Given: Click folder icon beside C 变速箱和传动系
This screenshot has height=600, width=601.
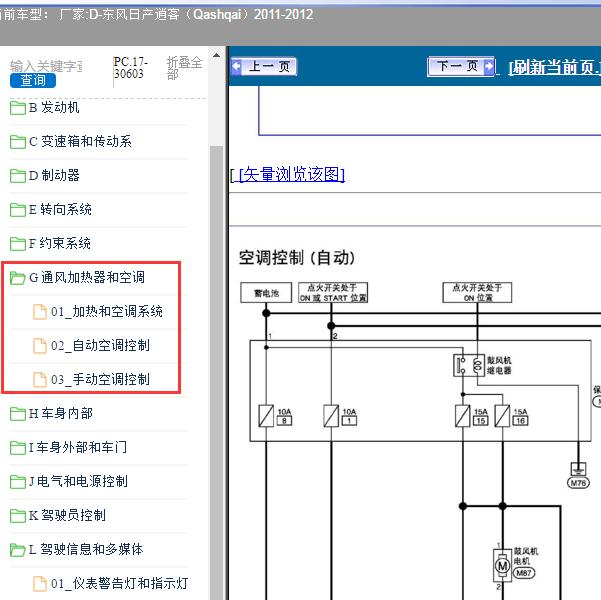Looking at the screenshot, I should 18,142.
